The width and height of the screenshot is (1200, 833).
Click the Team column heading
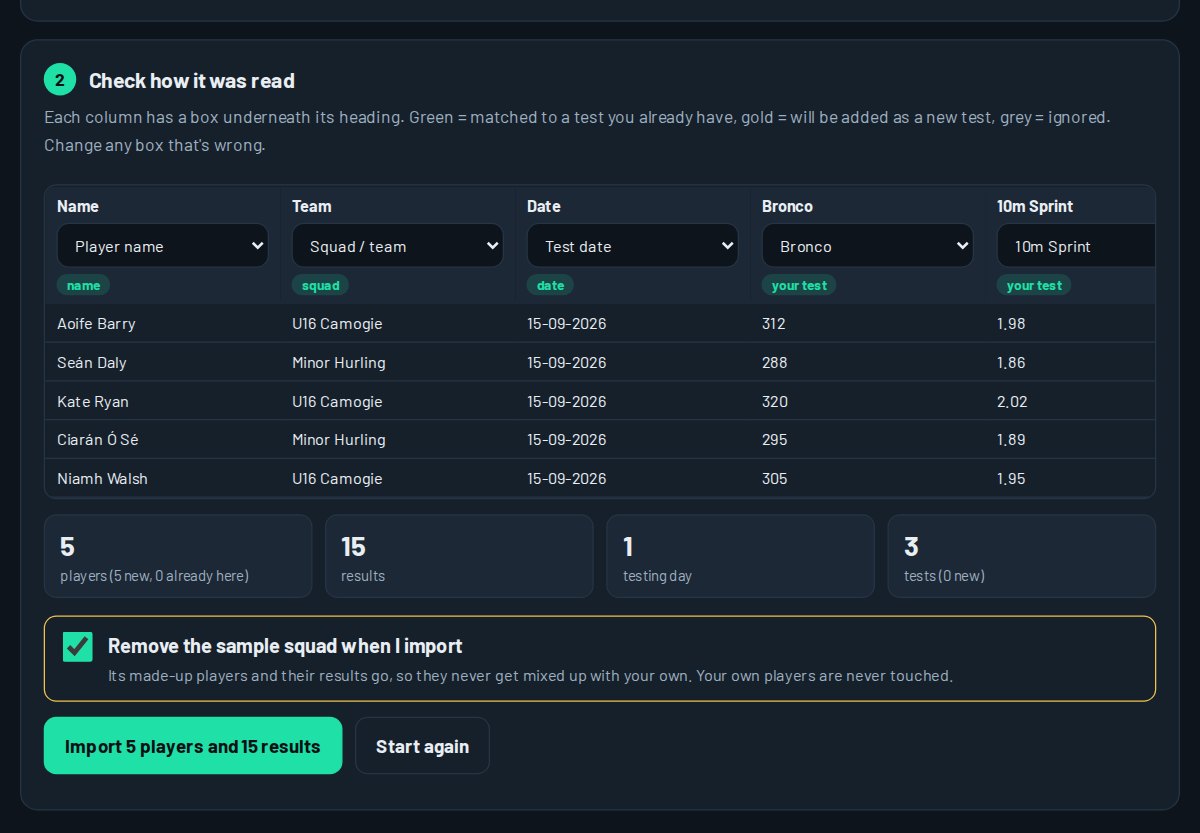click(312, 206)
